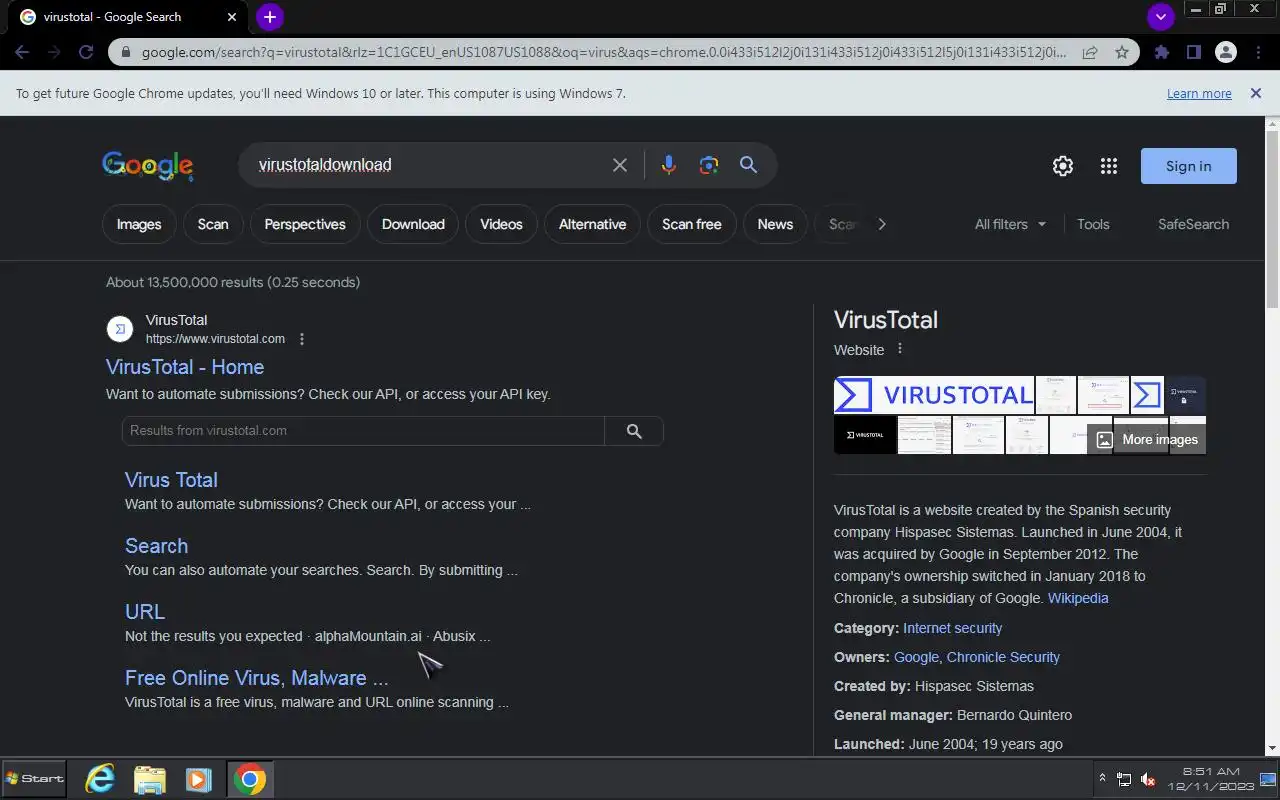1280x800 pixels.
Task: Share this page from the address bar
Action: (x=1090, y=52)
